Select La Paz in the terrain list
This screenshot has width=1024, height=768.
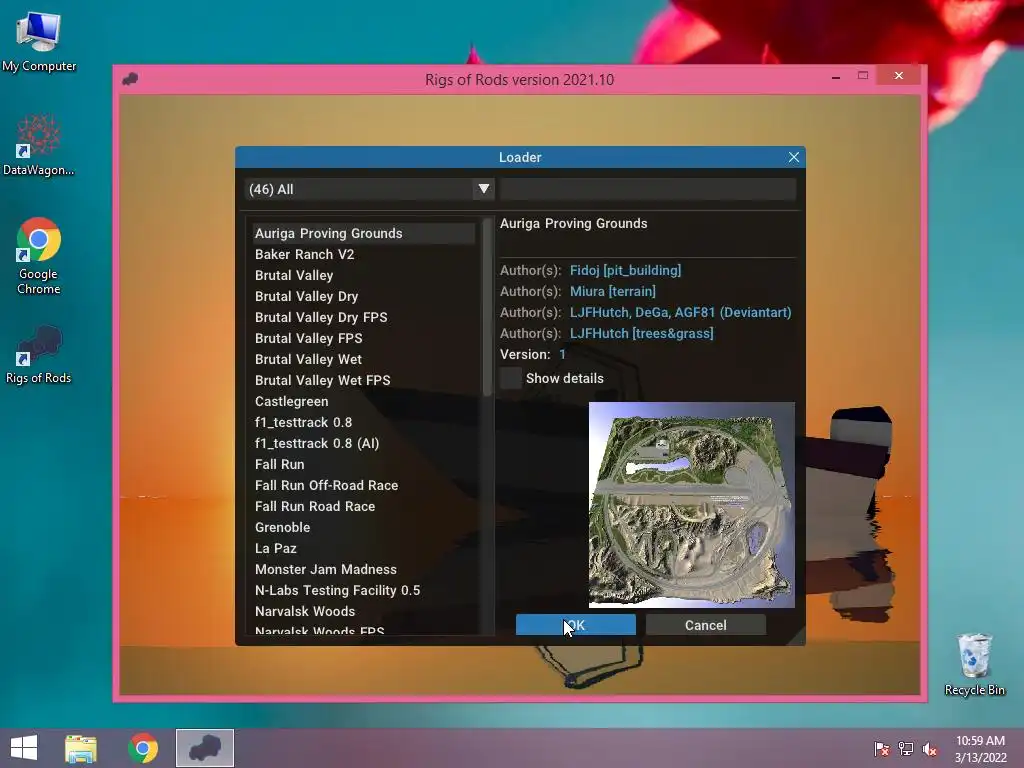(x=364, y=548)
